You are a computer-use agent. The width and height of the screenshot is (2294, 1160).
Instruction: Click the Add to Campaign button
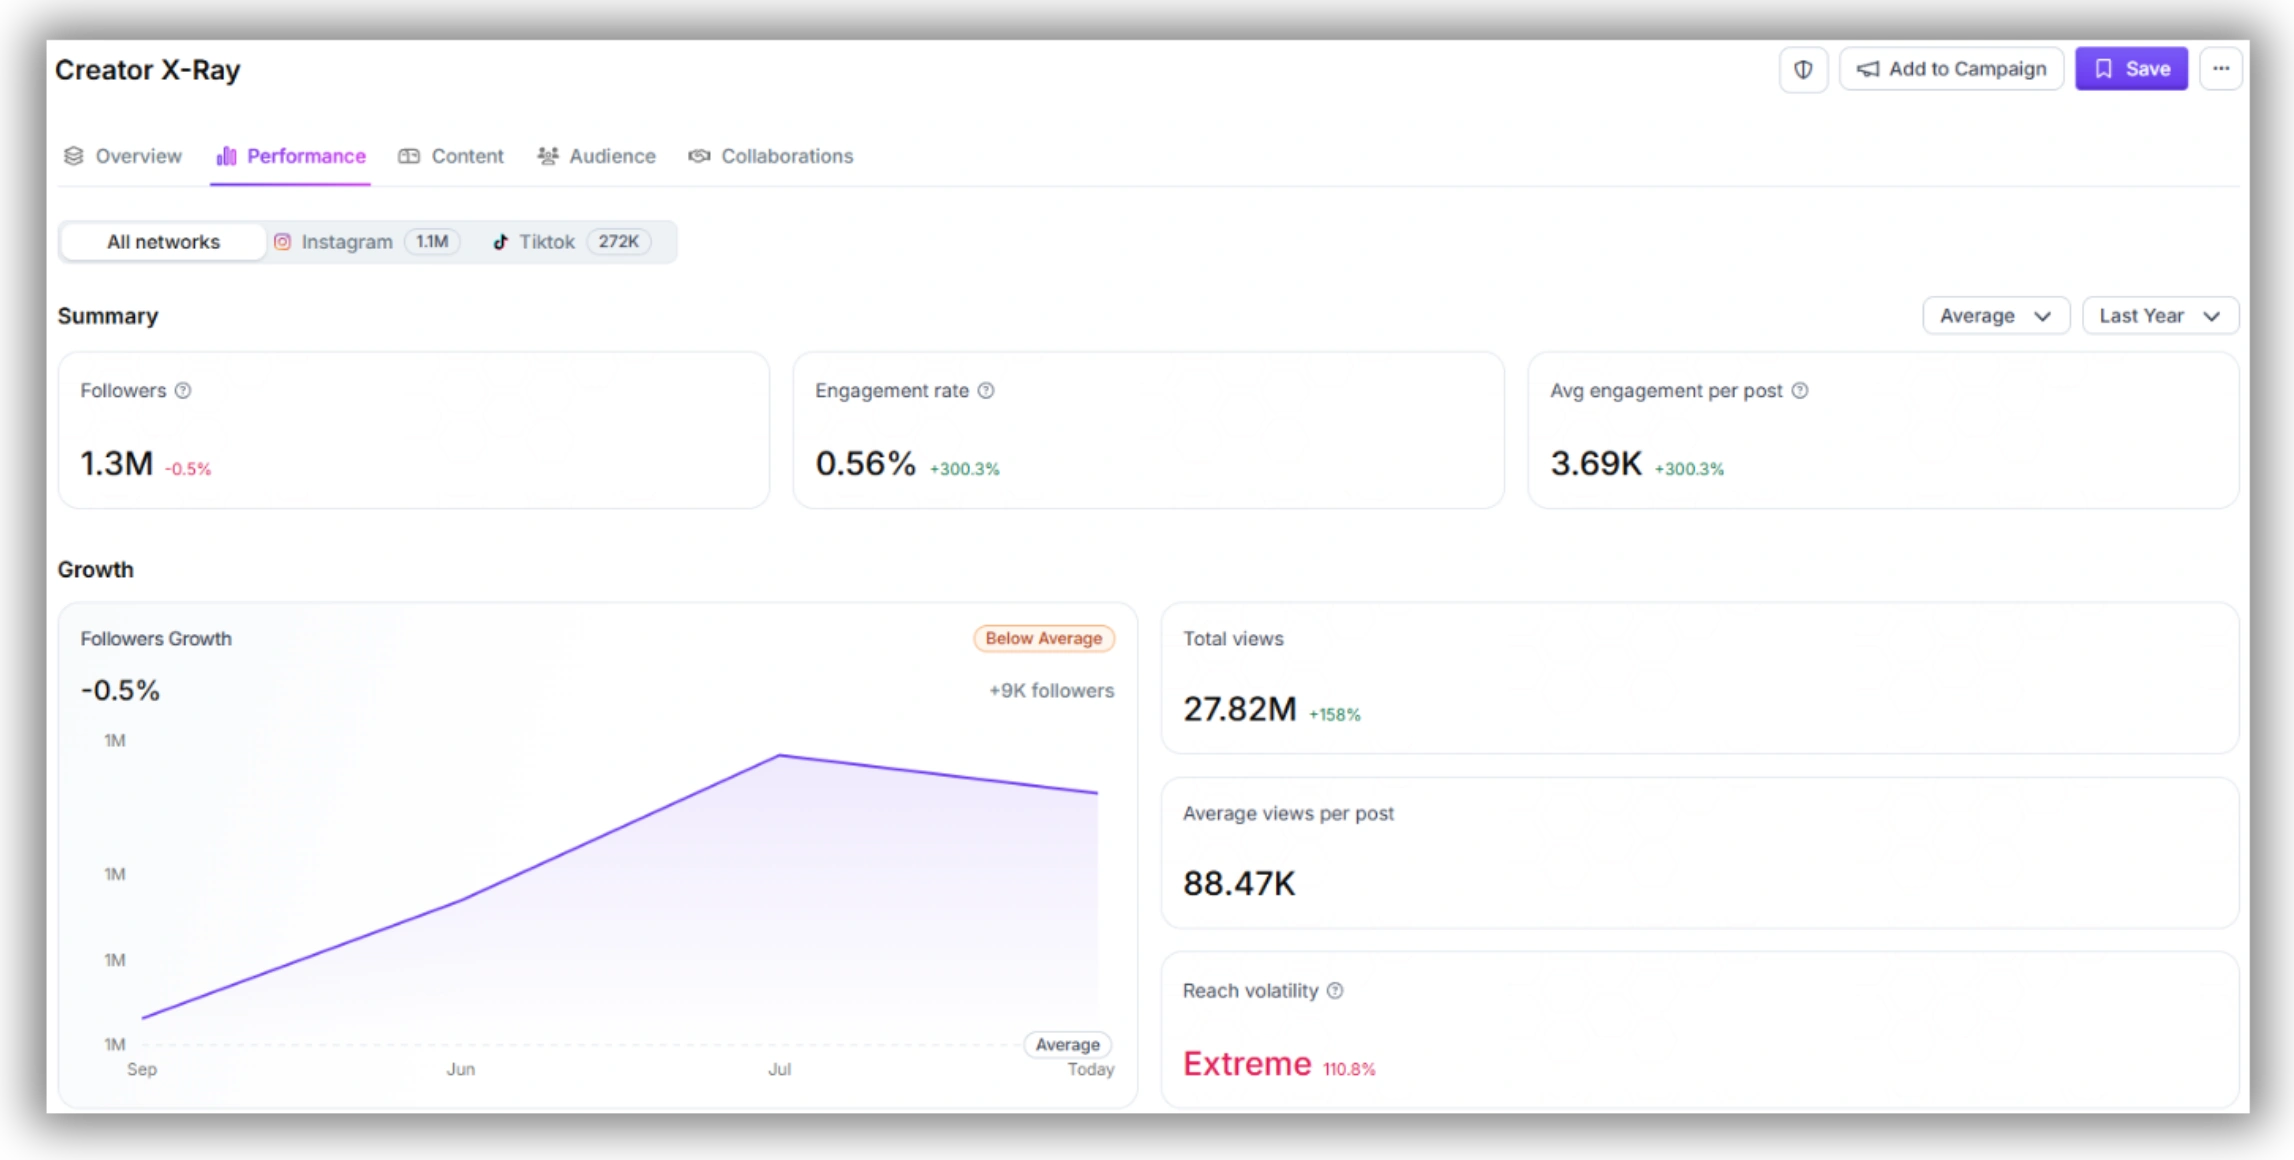[1951, 69]
